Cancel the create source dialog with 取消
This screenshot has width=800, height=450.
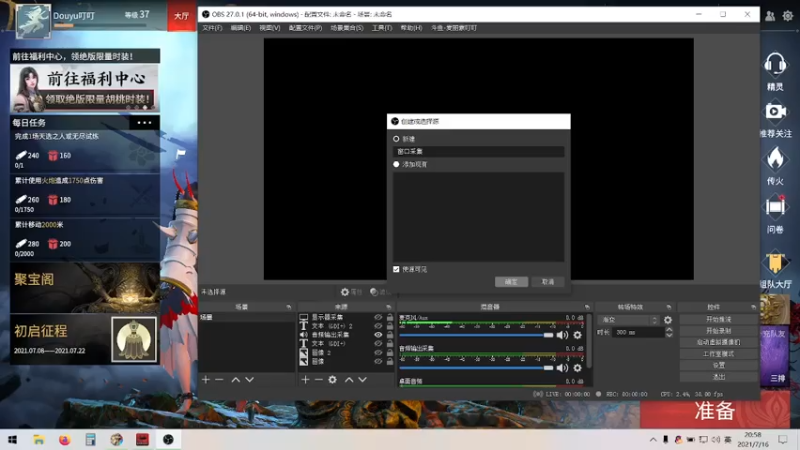click(x=547, y=282)
